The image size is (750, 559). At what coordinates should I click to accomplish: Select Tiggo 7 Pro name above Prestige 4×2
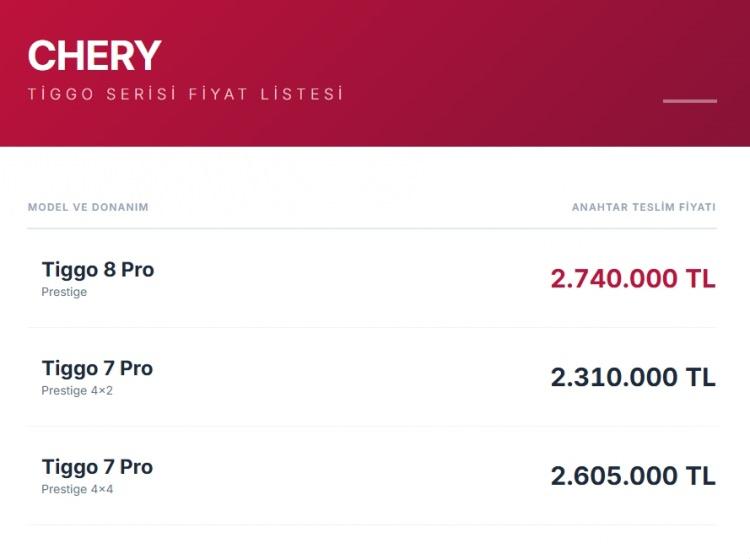coord(98,368)
